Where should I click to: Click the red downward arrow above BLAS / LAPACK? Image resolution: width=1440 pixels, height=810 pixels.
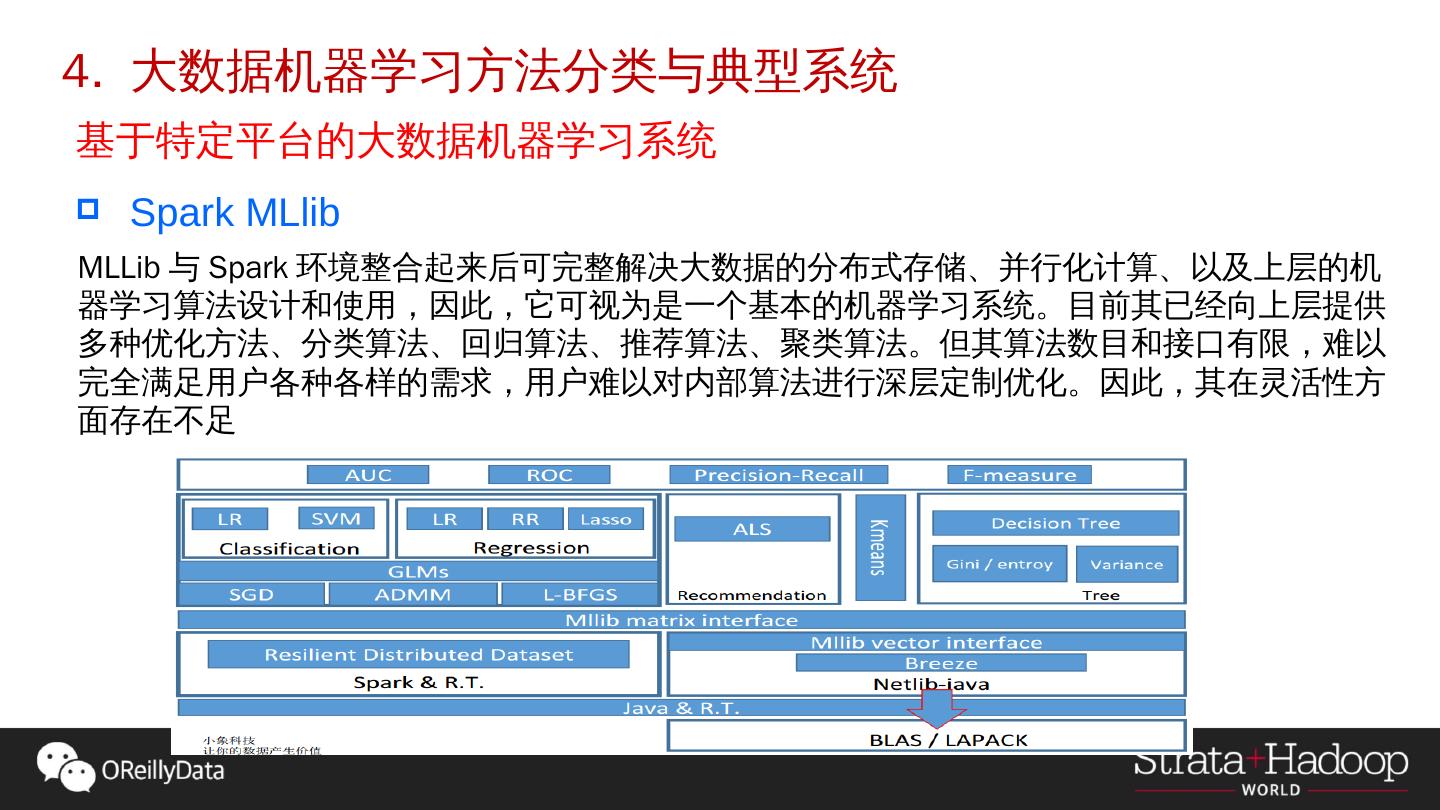pos(936,709)
